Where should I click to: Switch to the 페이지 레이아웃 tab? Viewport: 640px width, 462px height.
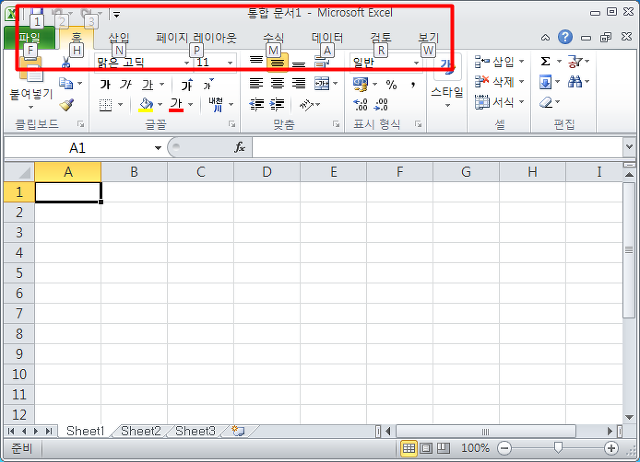(x=196, y=38)
